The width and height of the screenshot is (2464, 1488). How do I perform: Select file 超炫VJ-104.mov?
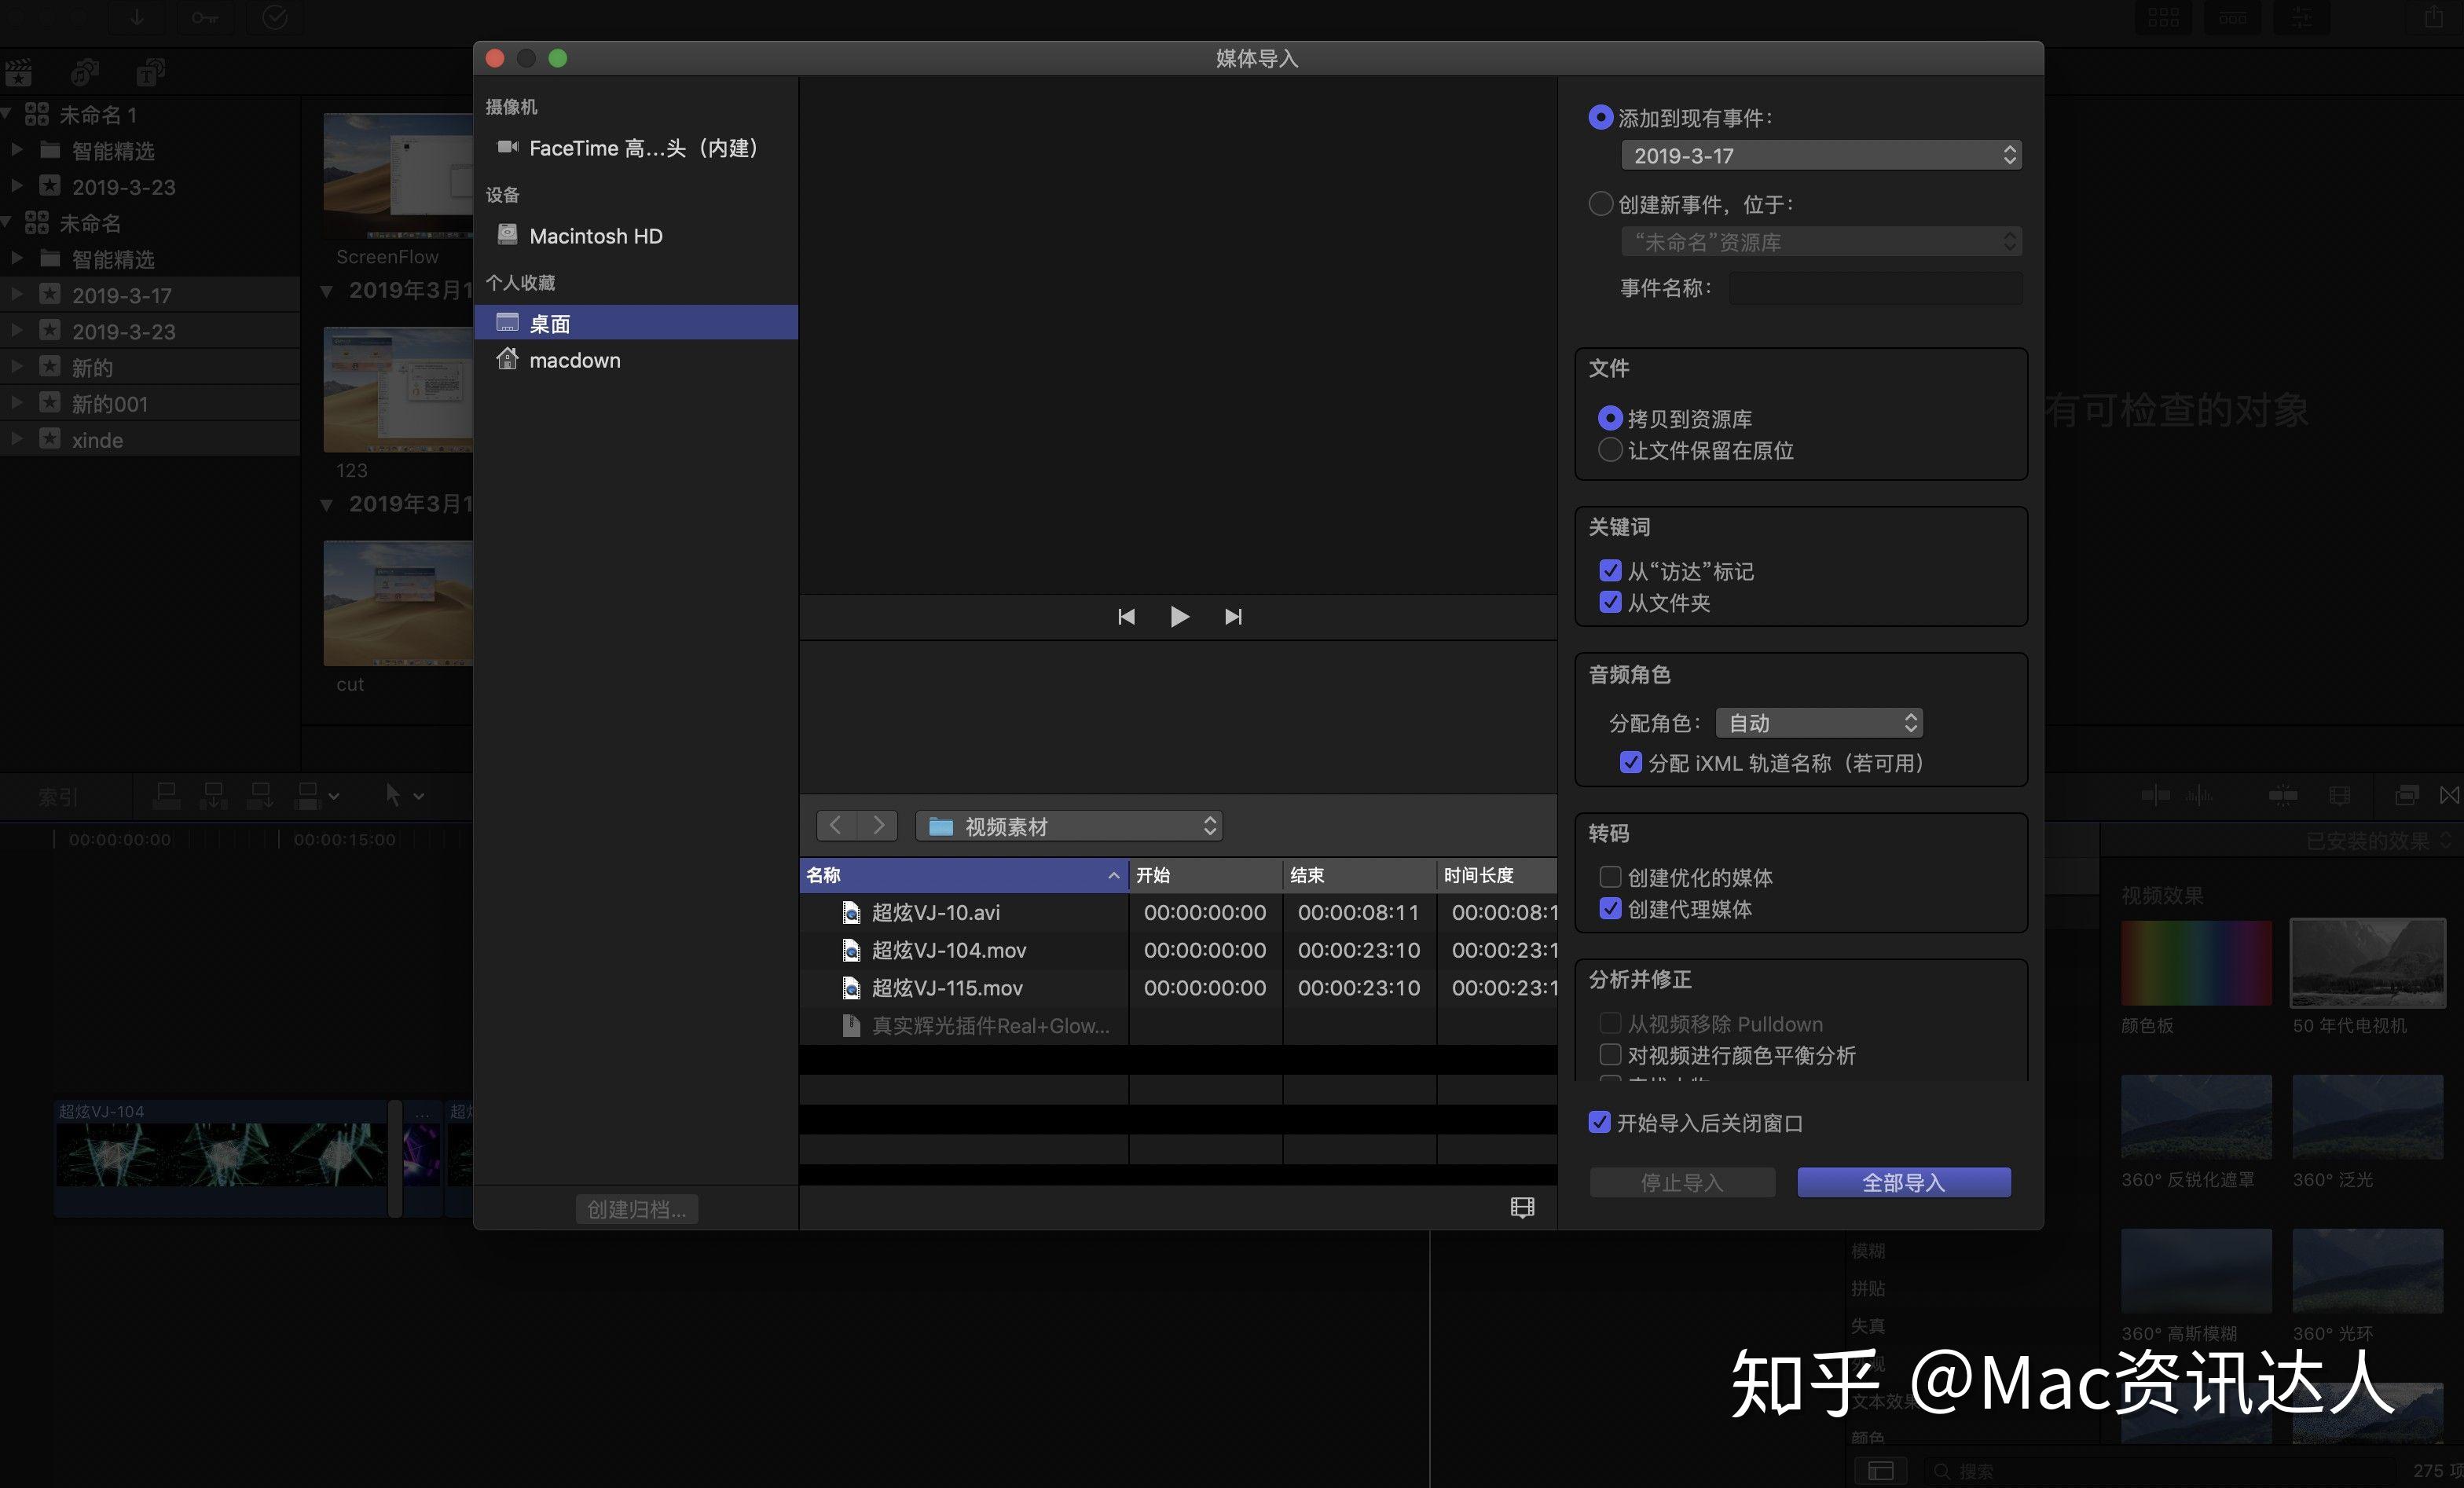(x=964, y=950)
